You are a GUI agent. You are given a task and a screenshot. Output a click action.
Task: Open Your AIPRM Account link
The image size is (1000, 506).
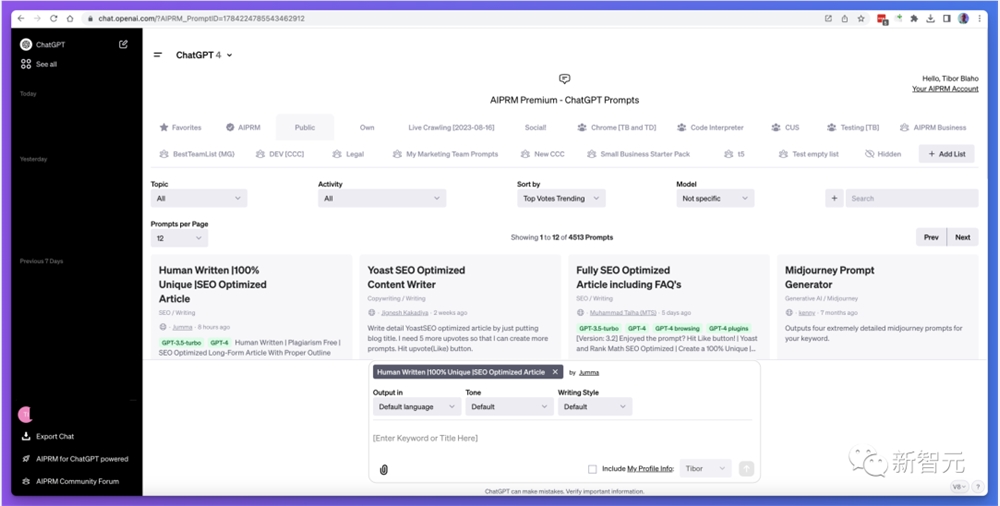pos(944,89)
